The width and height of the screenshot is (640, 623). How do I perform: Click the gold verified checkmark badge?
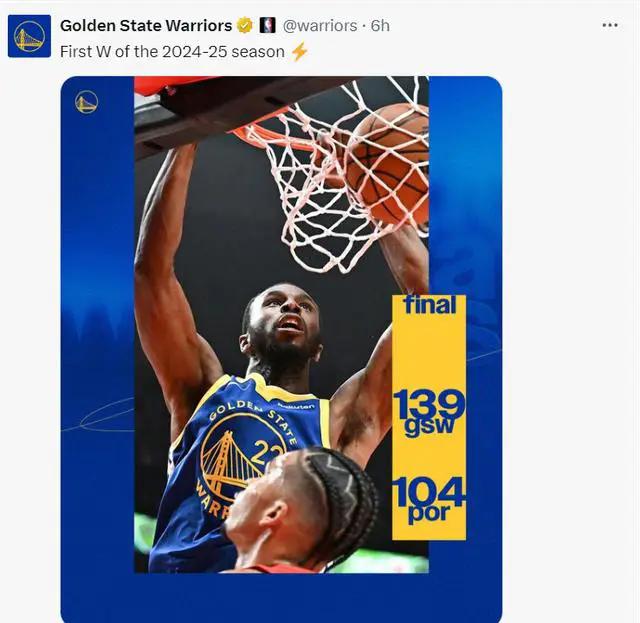[245, 26]
